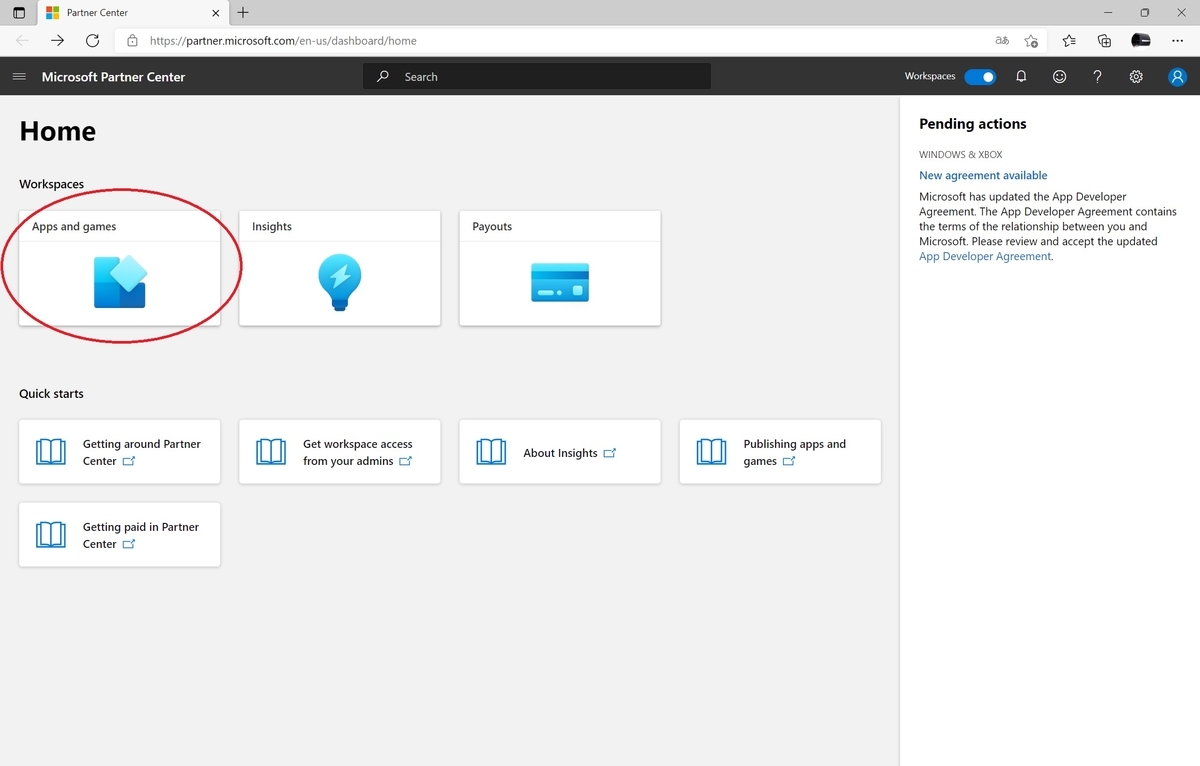Open Getting paid in Partner Center guide
The image size is (1200, 766).
pos(120,535)
